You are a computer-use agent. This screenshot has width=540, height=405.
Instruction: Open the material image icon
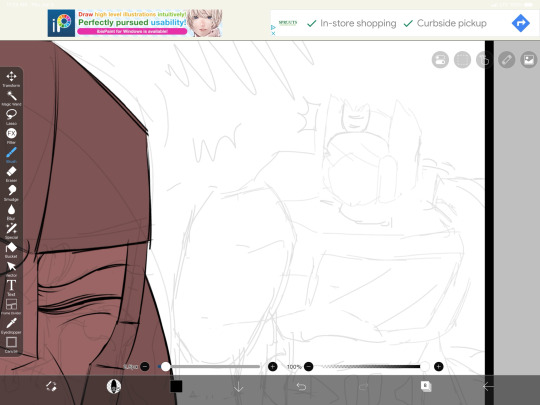coord(529,60)
